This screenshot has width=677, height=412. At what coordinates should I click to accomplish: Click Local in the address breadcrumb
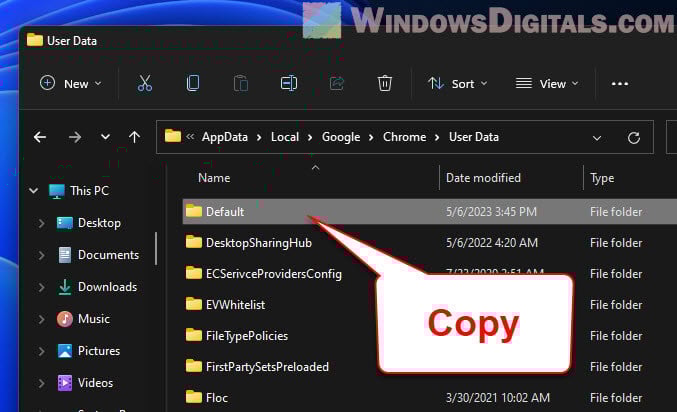(285, 137)
